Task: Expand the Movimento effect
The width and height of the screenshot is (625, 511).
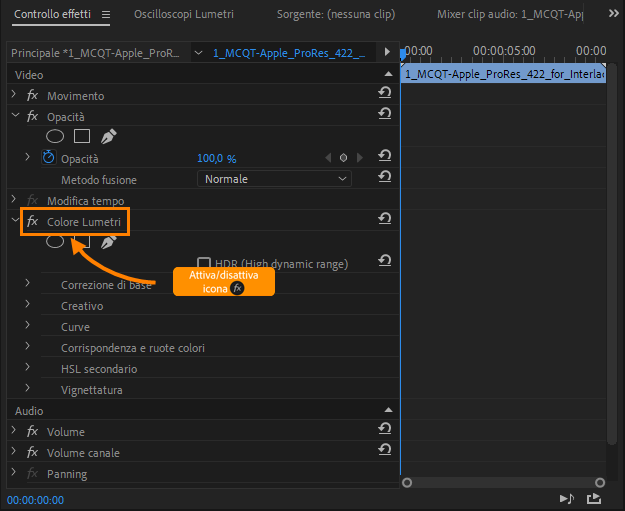Action: tap(14, 94)
